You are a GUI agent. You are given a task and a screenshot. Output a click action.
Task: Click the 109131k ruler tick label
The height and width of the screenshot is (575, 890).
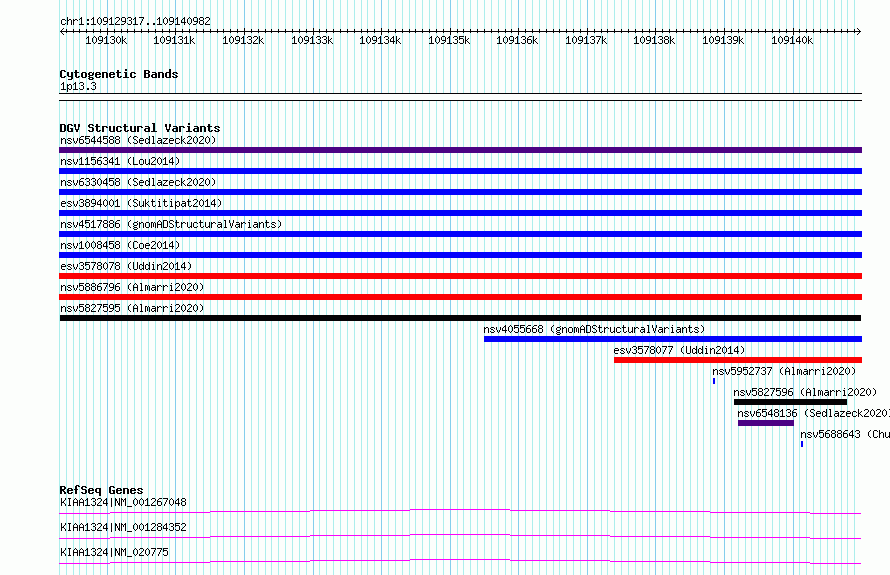[174, 40]
